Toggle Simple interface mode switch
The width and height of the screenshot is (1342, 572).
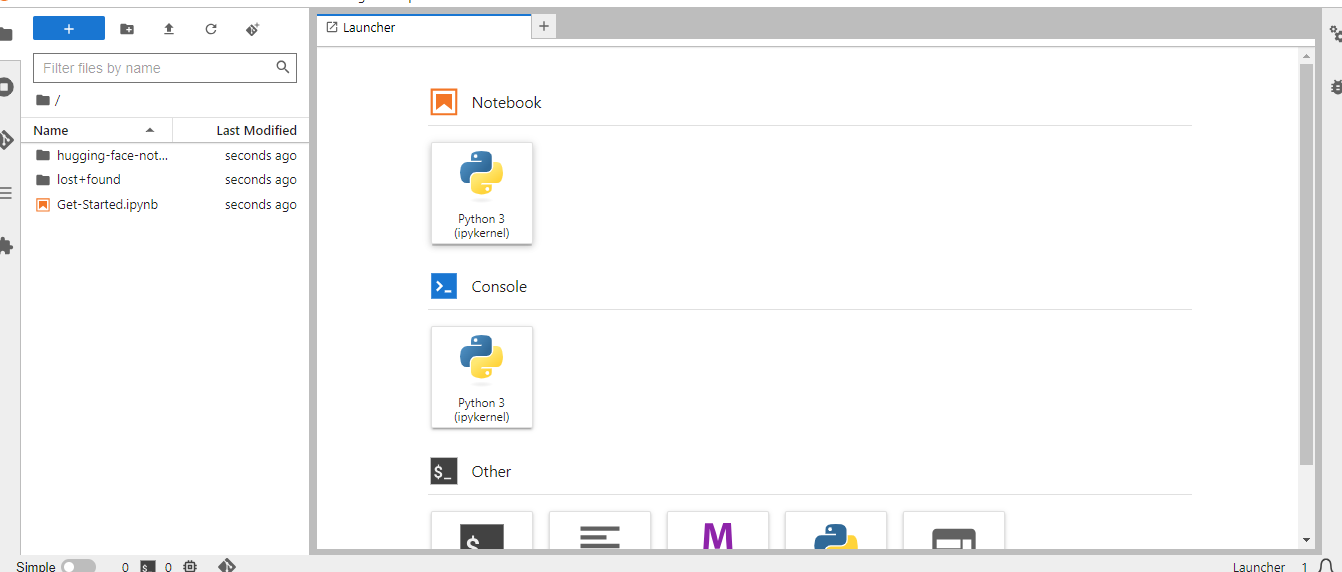[x=78, y=566]
